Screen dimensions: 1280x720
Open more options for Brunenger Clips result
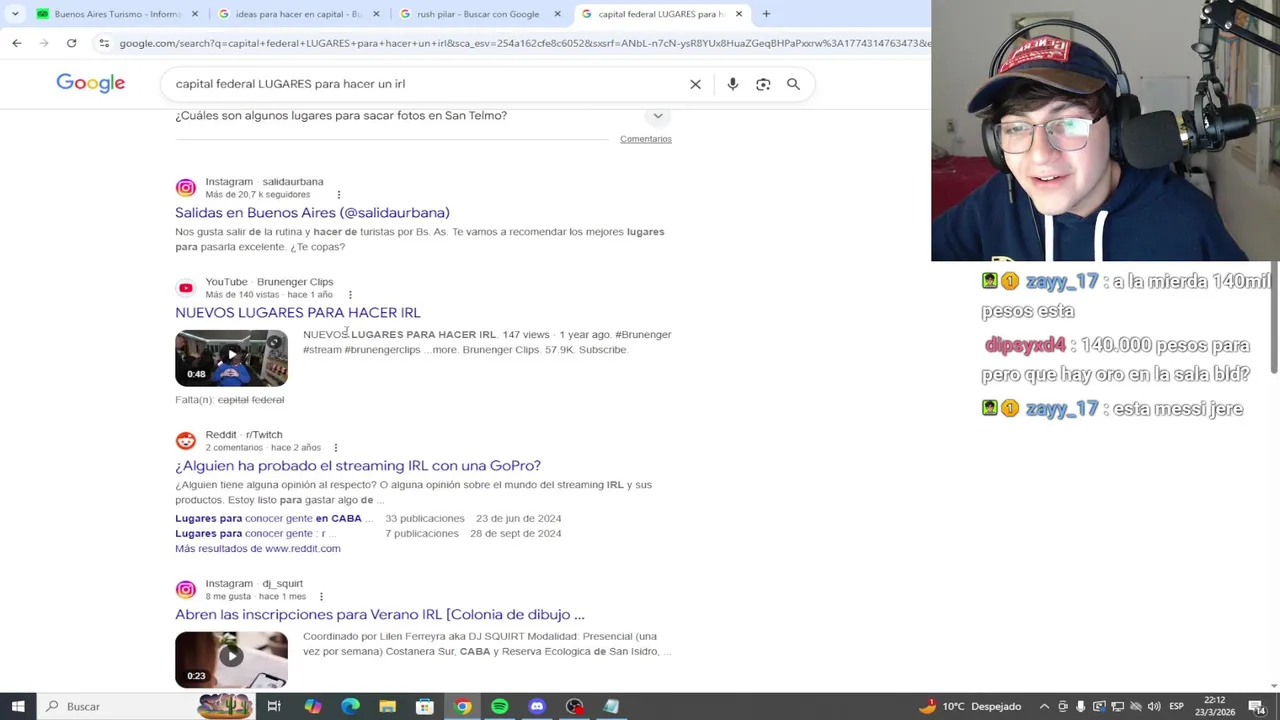click(x=350, y=295)
